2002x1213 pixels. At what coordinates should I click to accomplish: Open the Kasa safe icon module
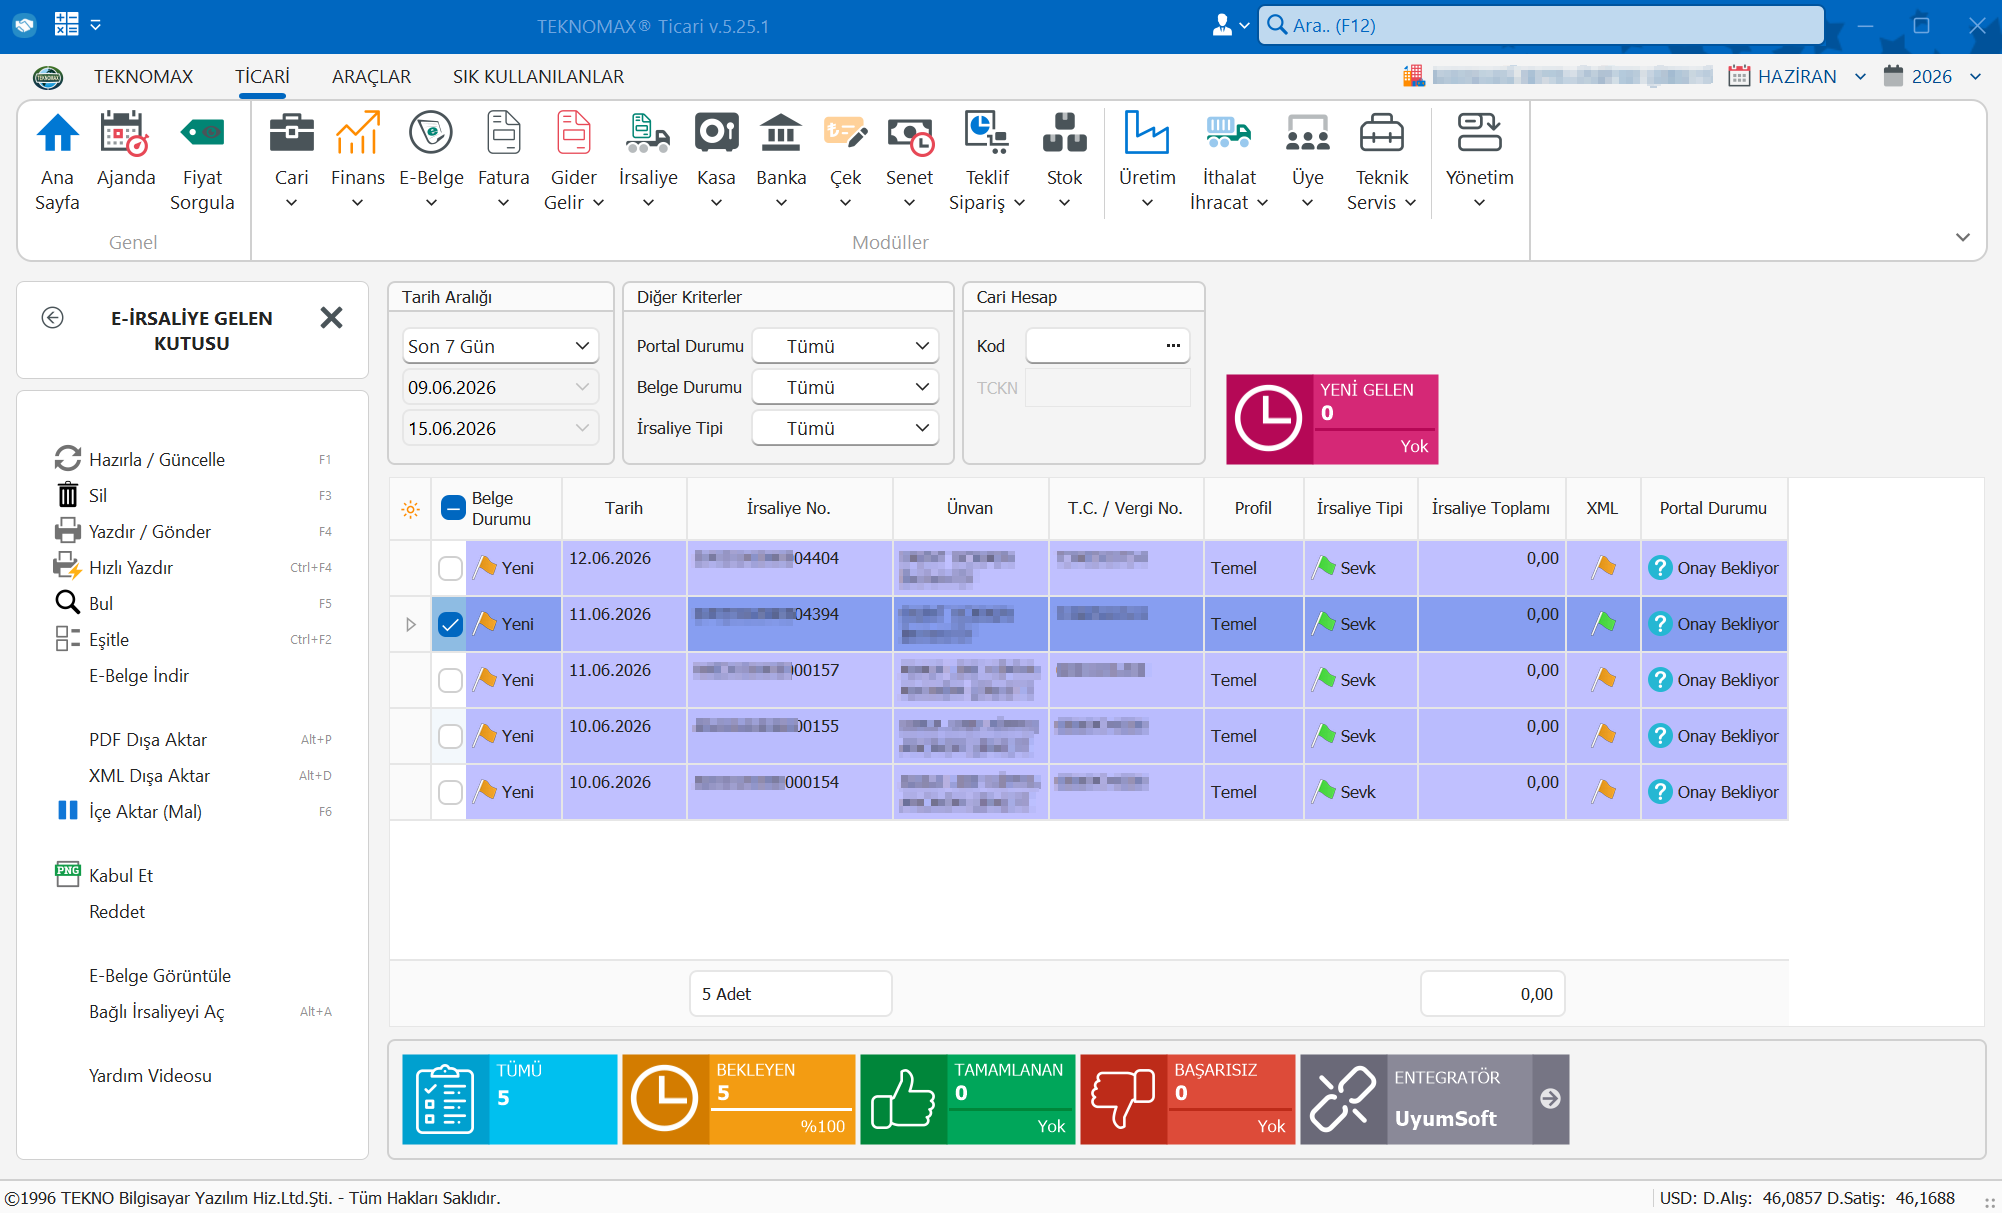[x=716, y=134]
